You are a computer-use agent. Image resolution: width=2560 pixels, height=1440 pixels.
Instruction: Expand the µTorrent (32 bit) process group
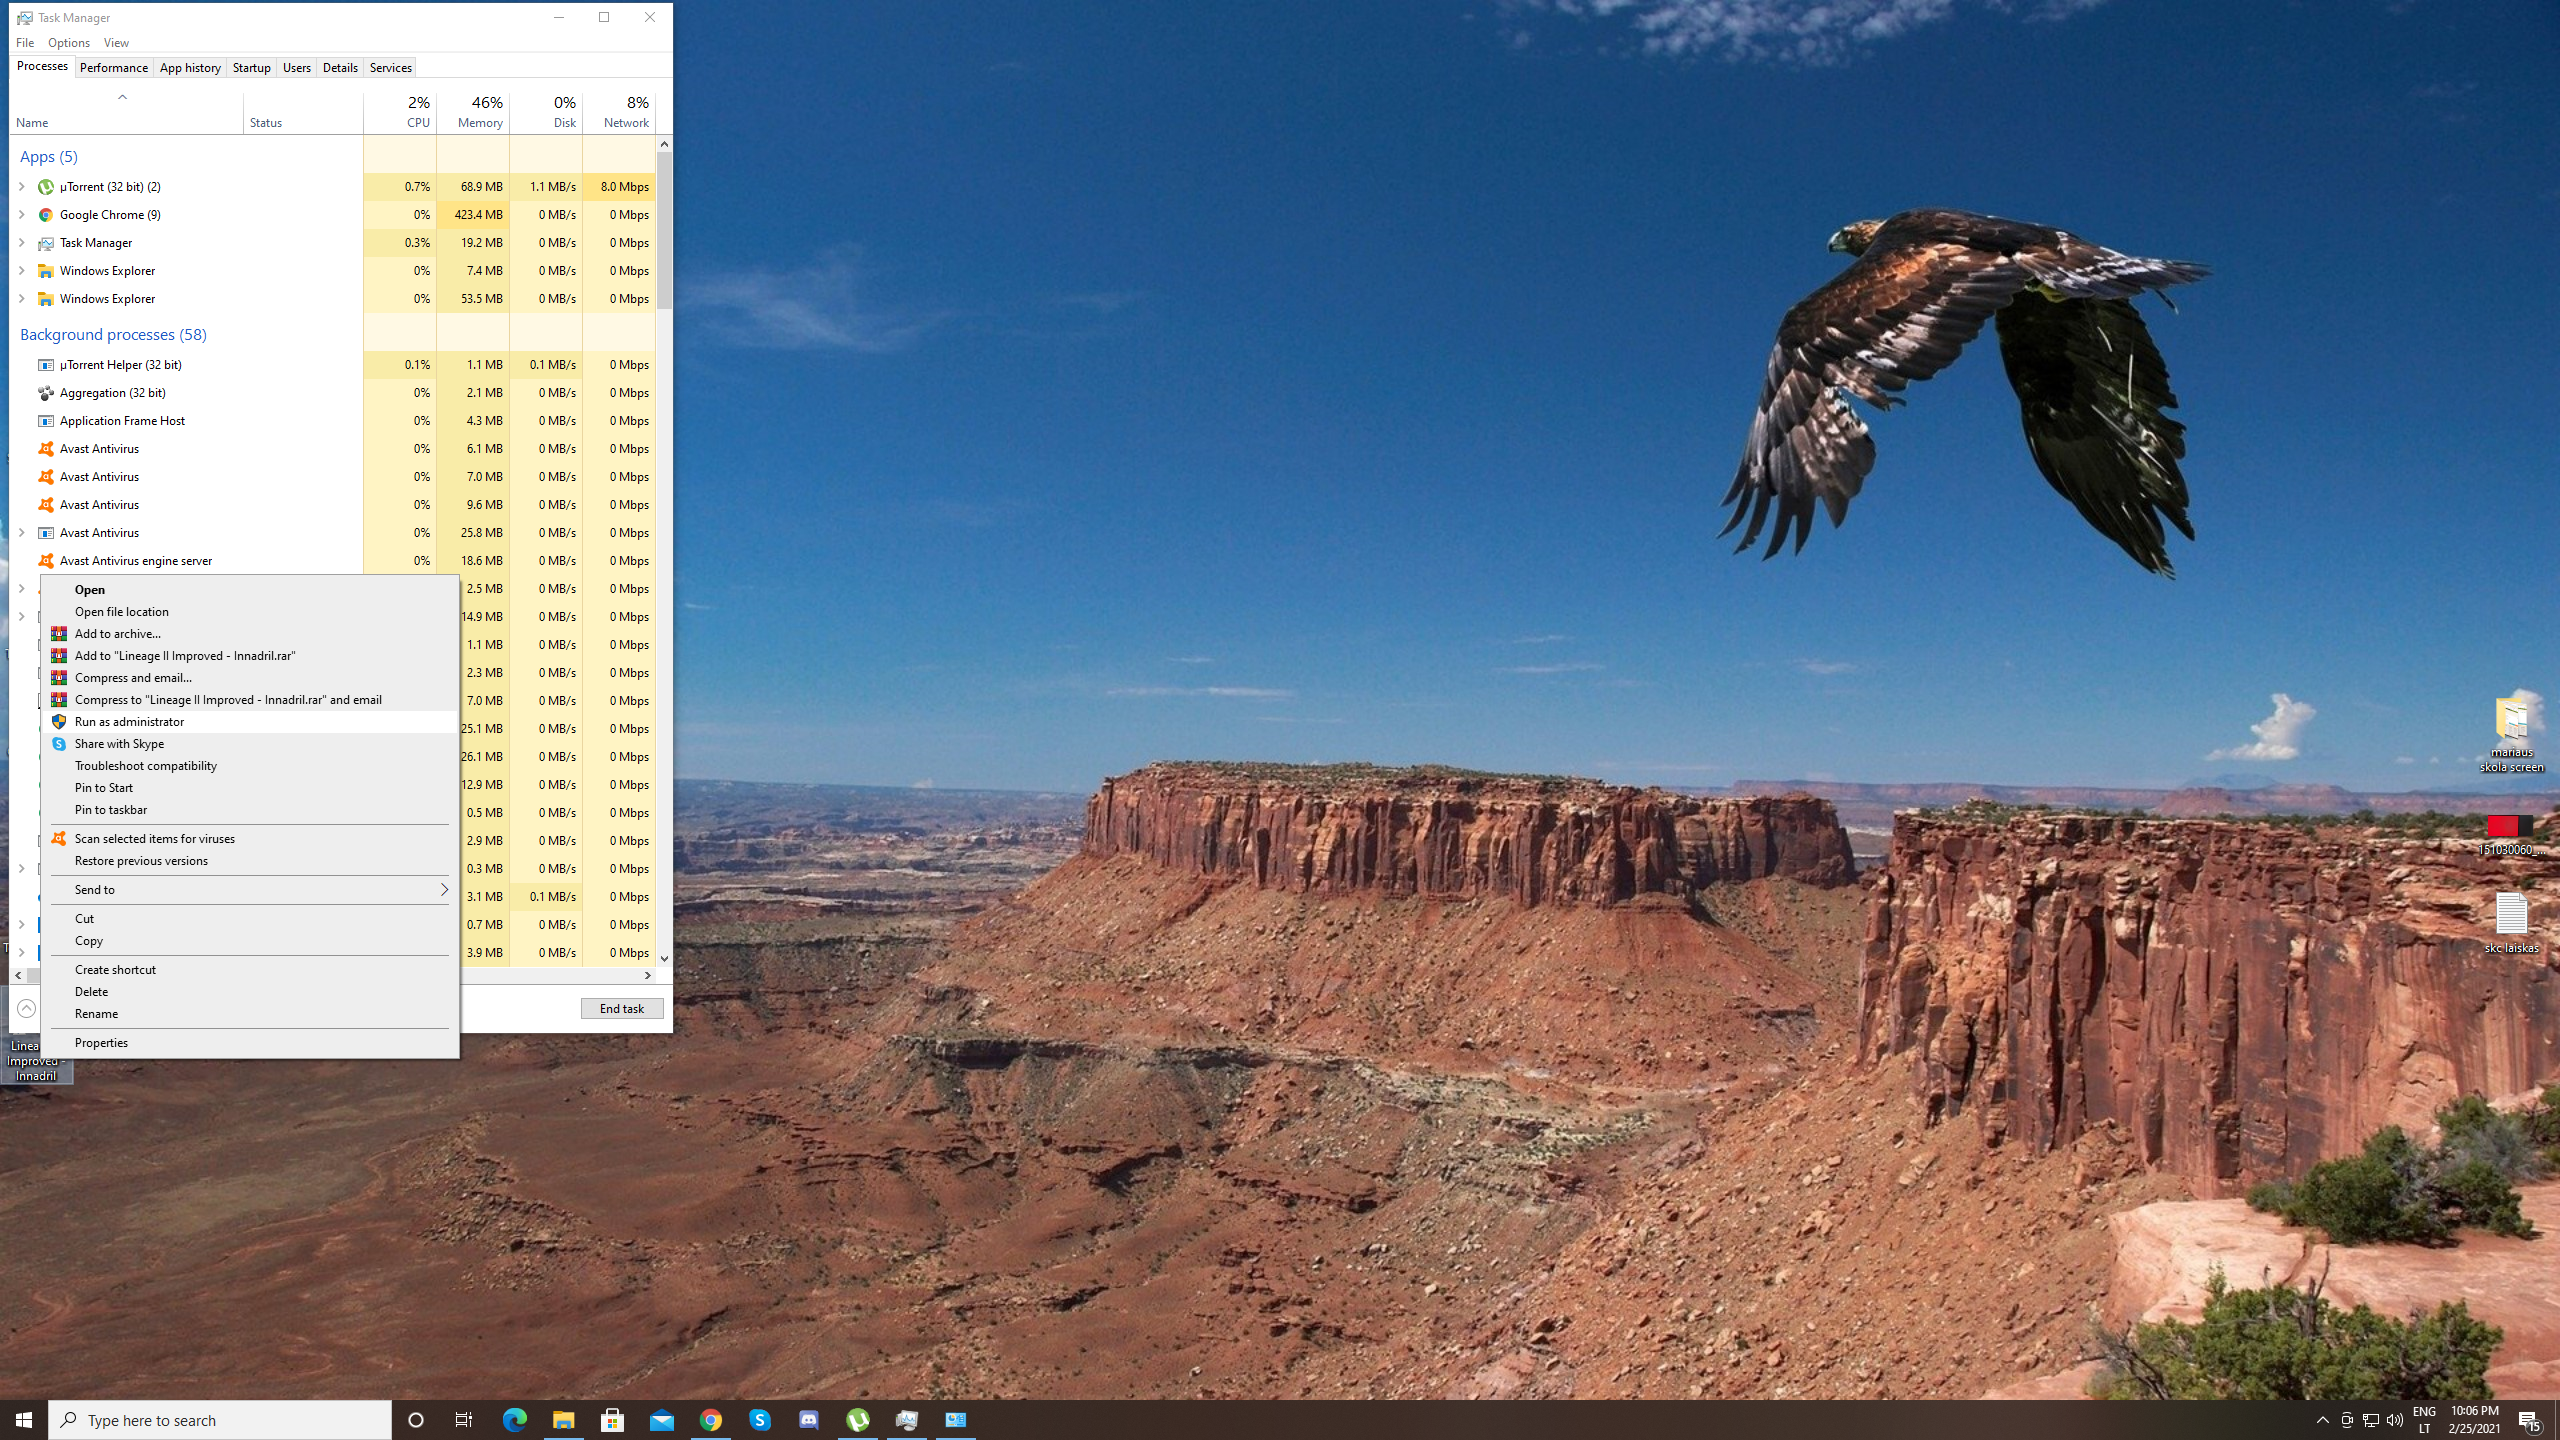pos(21,187)
